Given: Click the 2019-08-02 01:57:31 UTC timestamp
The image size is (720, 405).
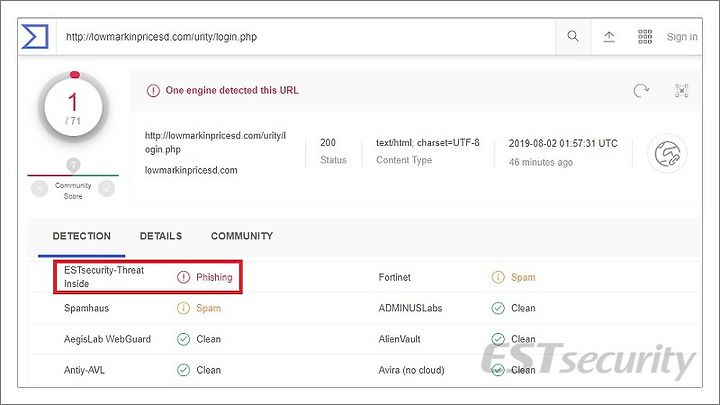Looking at the screenshot, I should coord(563,143).
